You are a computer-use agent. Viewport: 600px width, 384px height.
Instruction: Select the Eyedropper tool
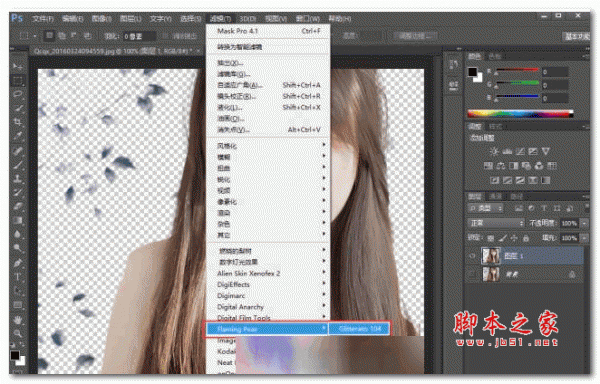tap(18, 136)
